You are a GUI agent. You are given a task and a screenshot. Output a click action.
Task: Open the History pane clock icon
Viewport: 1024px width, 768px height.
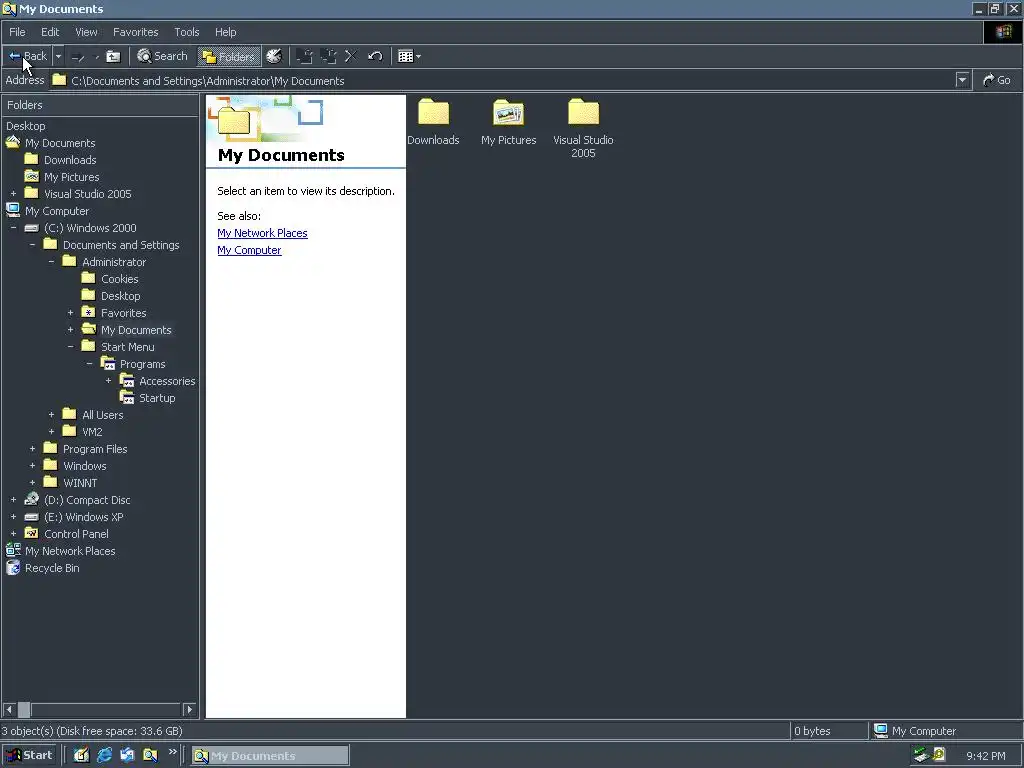pos(274,56)
